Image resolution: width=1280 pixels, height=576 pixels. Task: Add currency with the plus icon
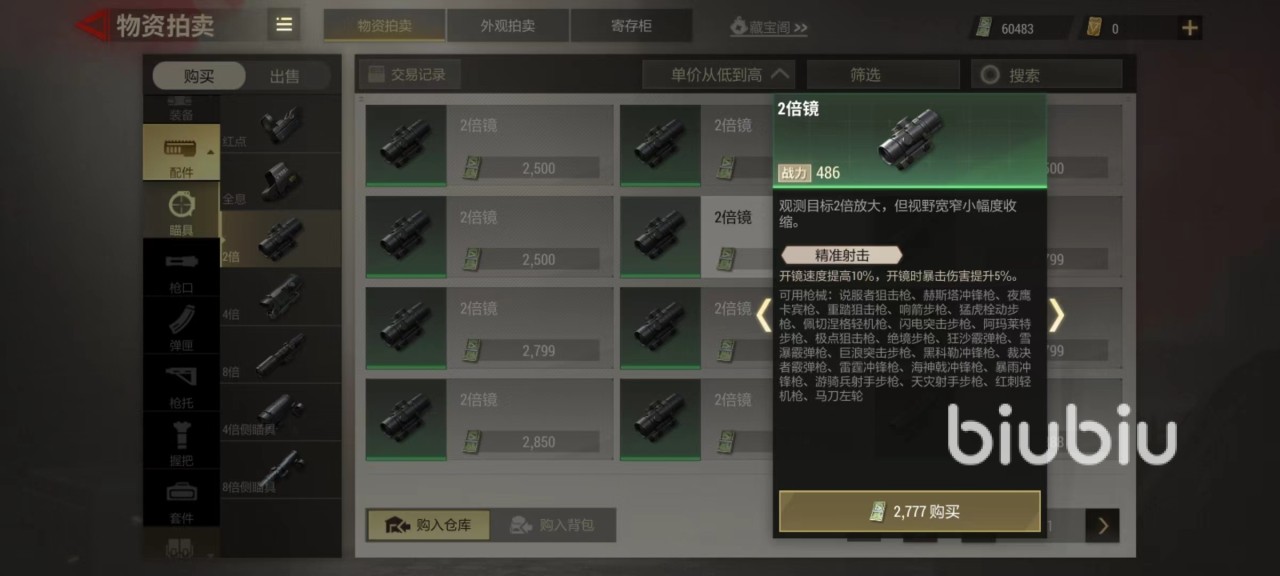(x=1189, y=28)
